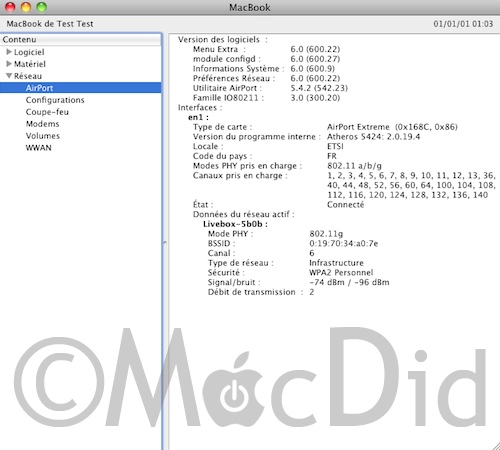500x450 pixels.
Task: Expand the Matériel disclosure triangle
Action: pos(9,64)
